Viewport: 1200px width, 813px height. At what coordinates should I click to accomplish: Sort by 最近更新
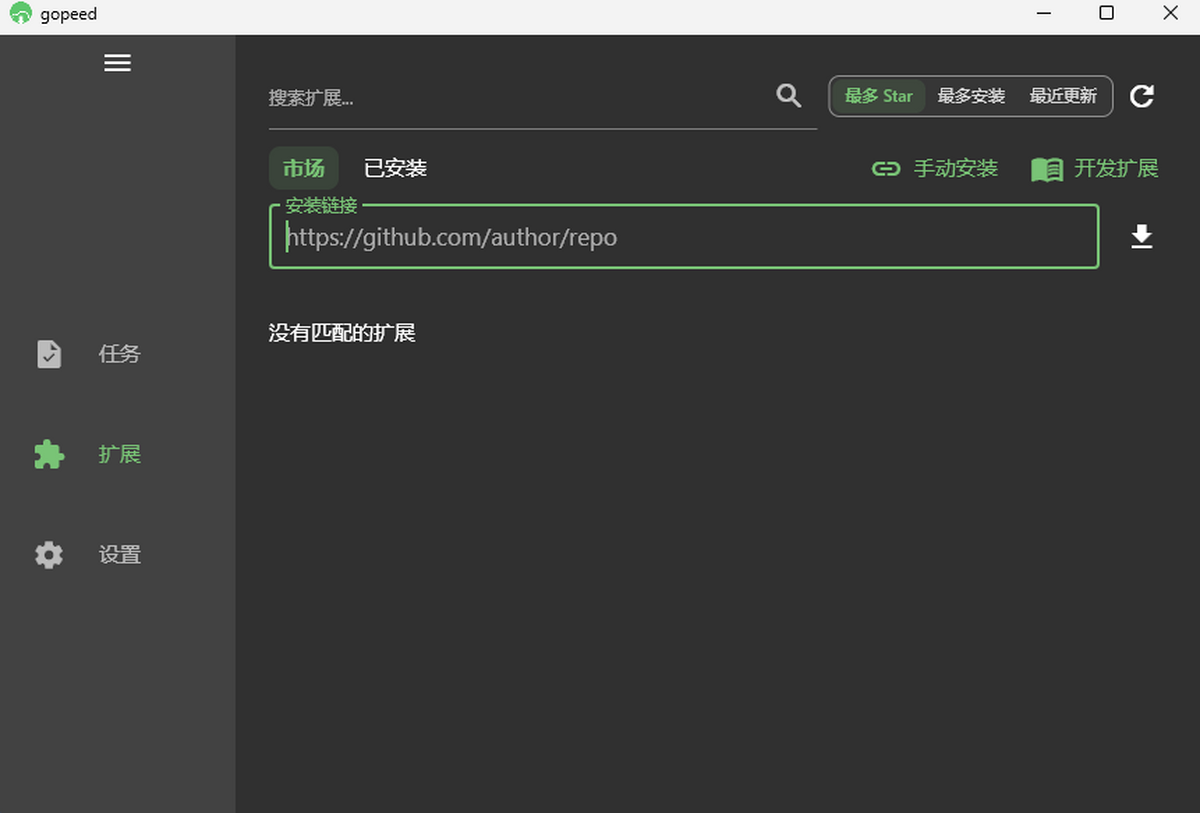tap(1063, 96)
